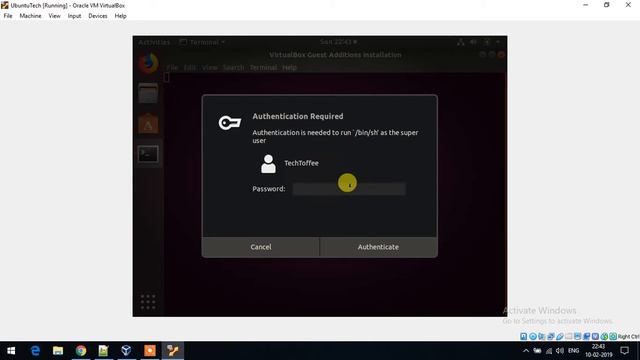Viewport: 640px width, 360px height.
Task: Launch Microsoft Edge from taskbar
Action: 36,351
